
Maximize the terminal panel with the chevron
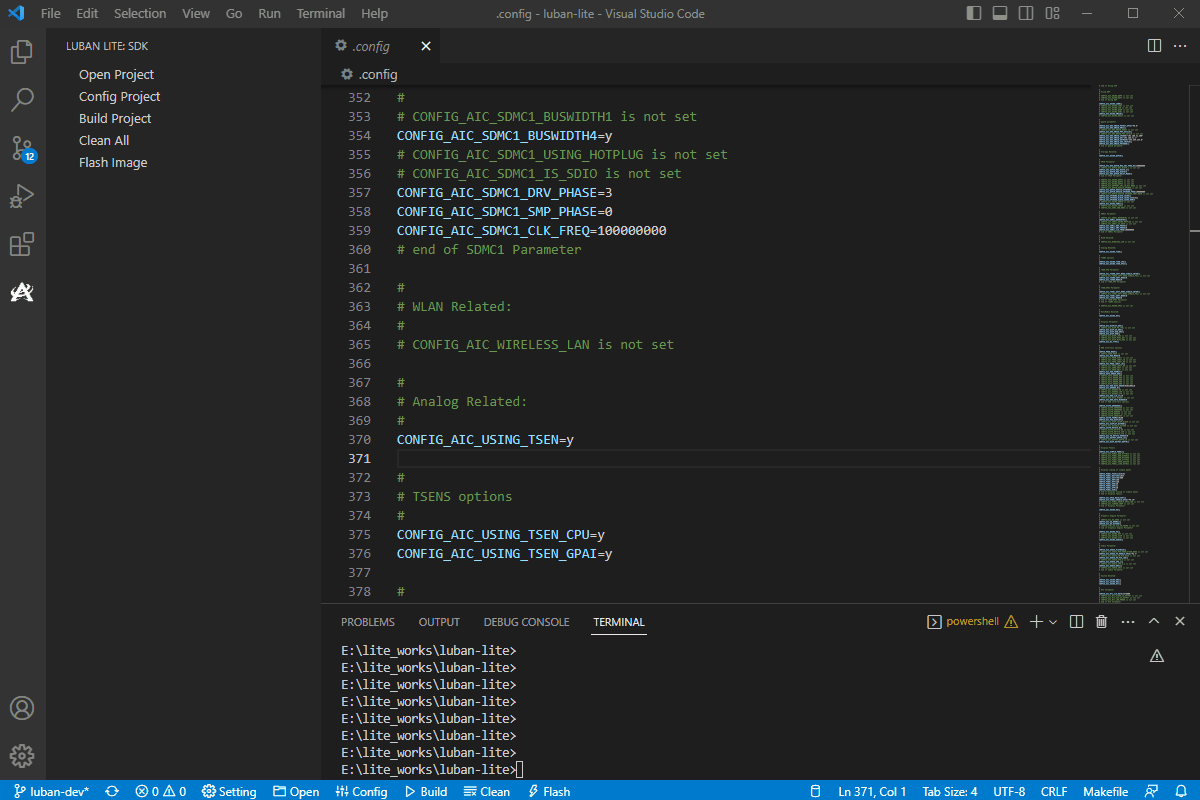tap(1153, 622)
